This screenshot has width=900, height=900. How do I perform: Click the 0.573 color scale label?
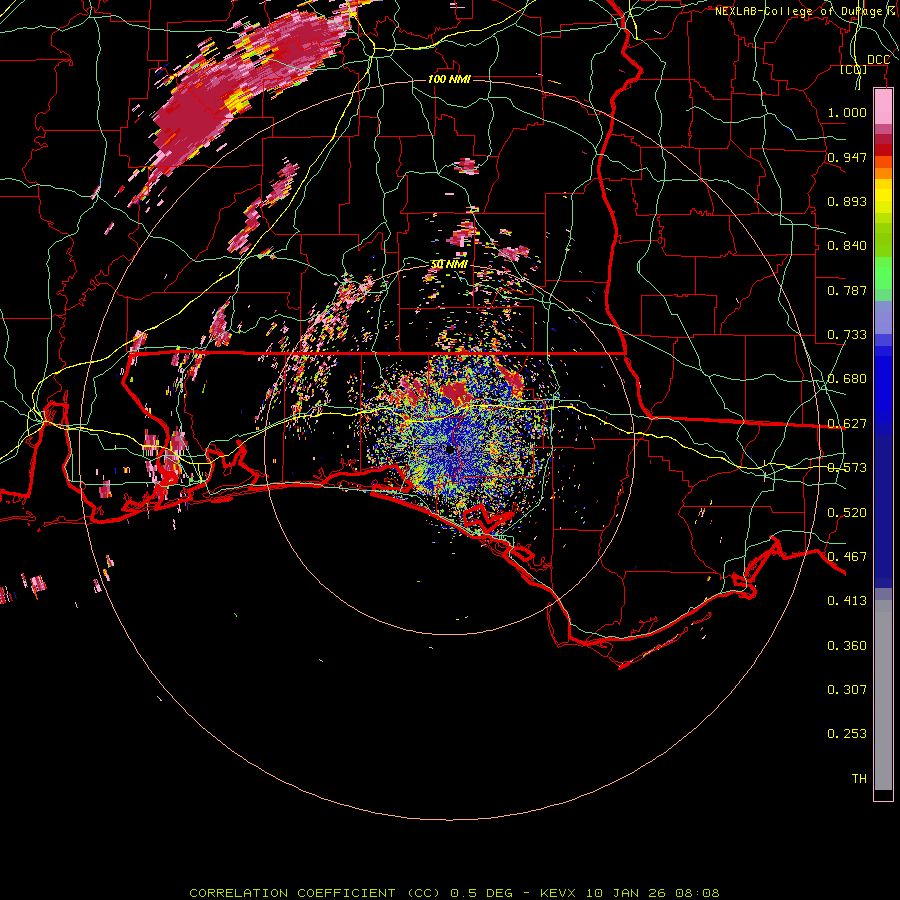tap(847, 468)
